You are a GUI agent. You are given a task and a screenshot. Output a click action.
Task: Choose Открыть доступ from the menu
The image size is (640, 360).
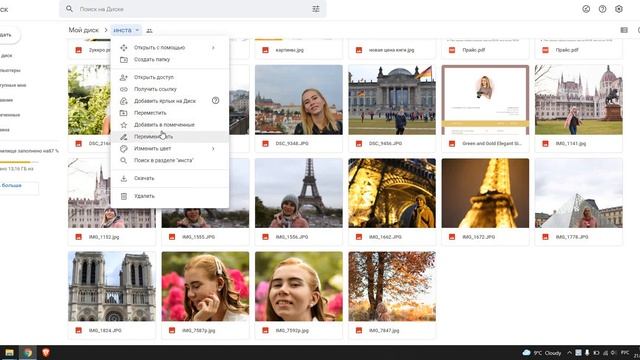point(169,77)
